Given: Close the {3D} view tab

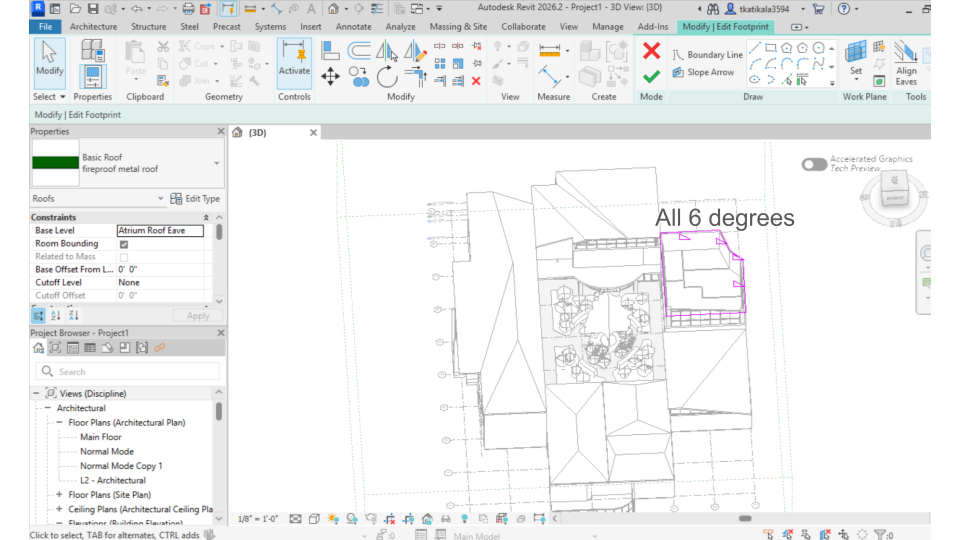Looking at the screenshot, I should click(313, 132).
